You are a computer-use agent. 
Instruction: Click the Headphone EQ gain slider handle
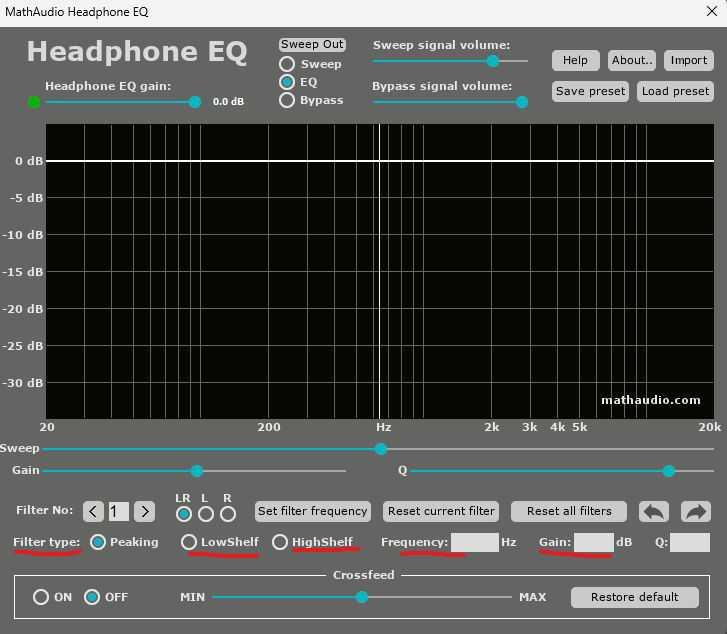(195, 102)
